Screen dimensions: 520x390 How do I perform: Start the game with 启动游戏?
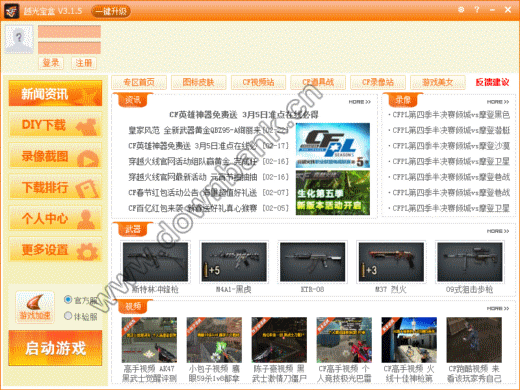click(x=55, y=348)
